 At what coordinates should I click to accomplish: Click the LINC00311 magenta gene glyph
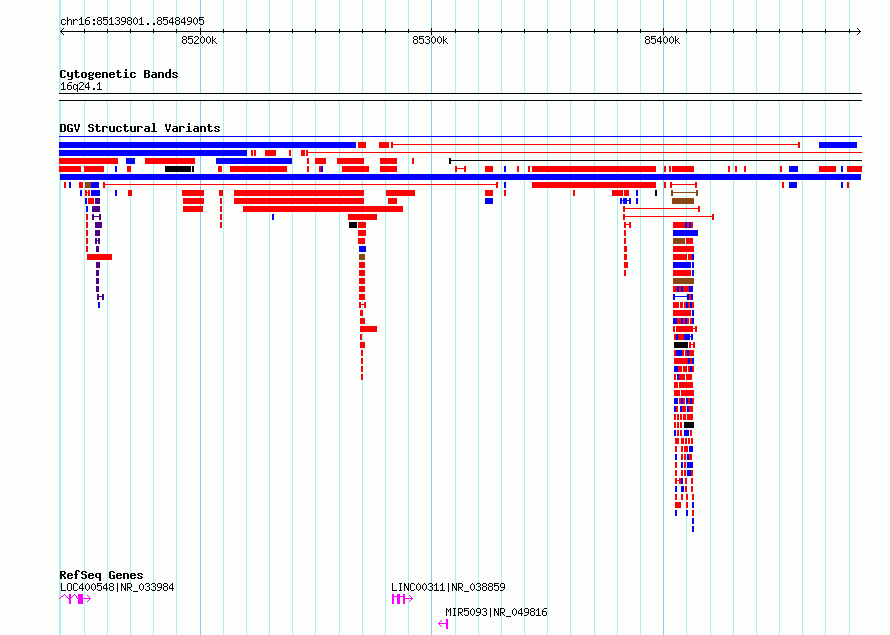pyautogui.click(x=402, y=599)
